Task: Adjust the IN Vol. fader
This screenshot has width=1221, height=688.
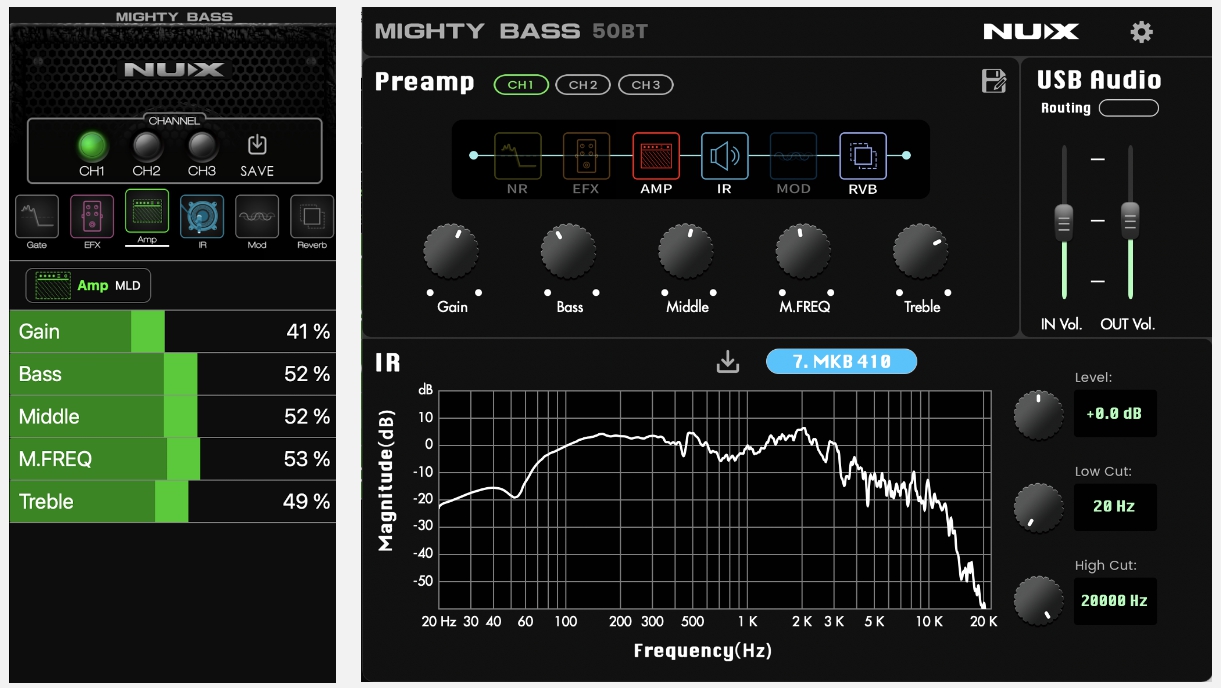Action: [1064, 221]
